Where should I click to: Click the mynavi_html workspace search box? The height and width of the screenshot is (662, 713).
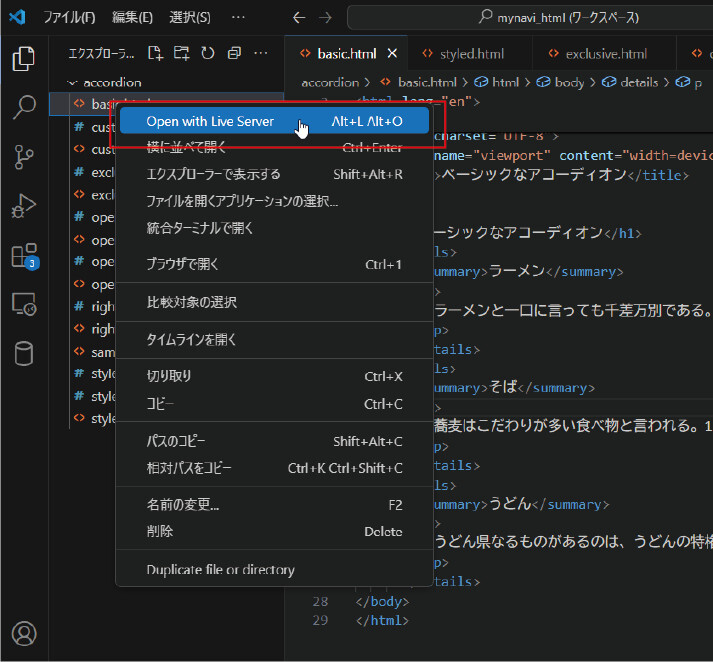click(x=530, y=18)
